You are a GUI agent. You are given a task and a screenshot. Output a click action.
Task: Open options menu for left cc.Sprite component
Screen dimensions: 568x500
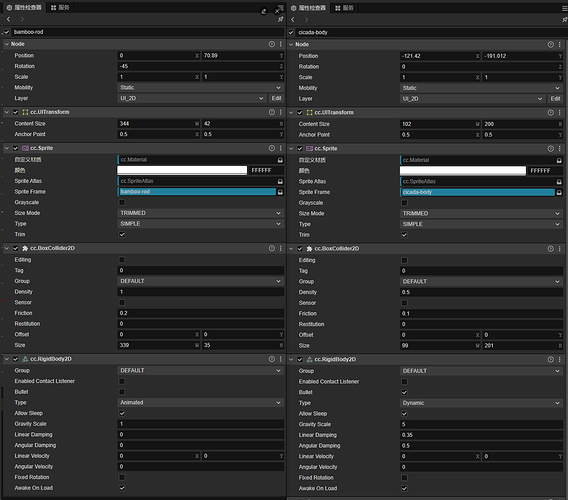click(x=281, y=148)
